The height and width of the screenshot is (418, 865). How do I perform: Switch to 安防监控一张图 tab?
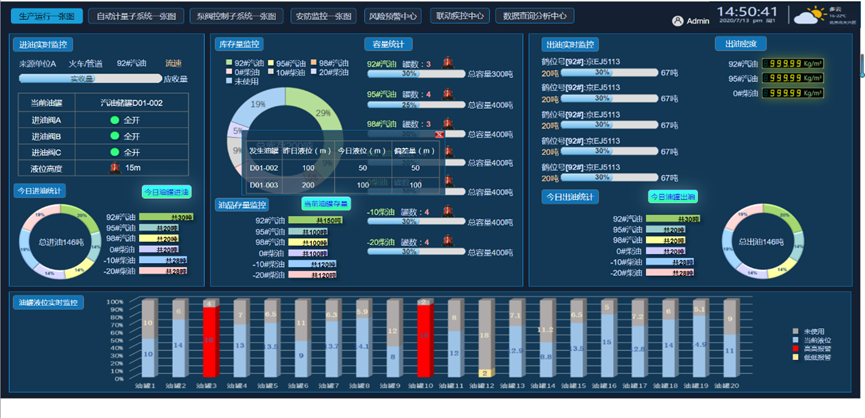(325, 17)
